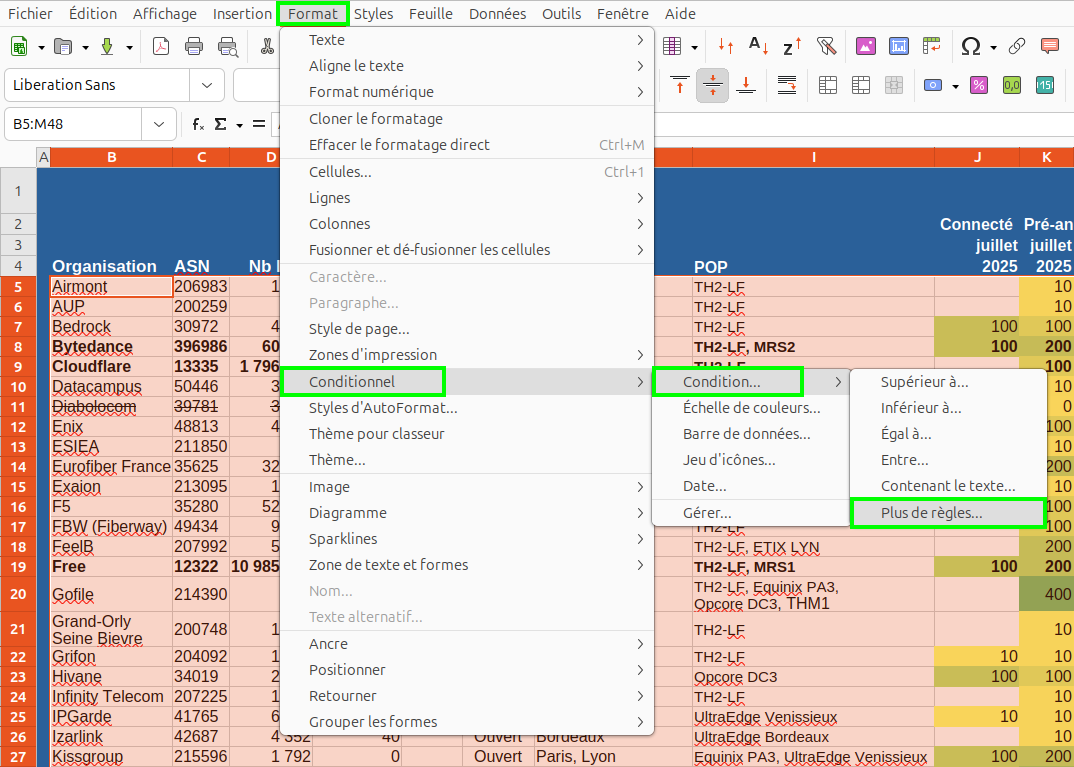Open the print preview
Viewport: 1074px width, 767px height.
tap(227, 47)
